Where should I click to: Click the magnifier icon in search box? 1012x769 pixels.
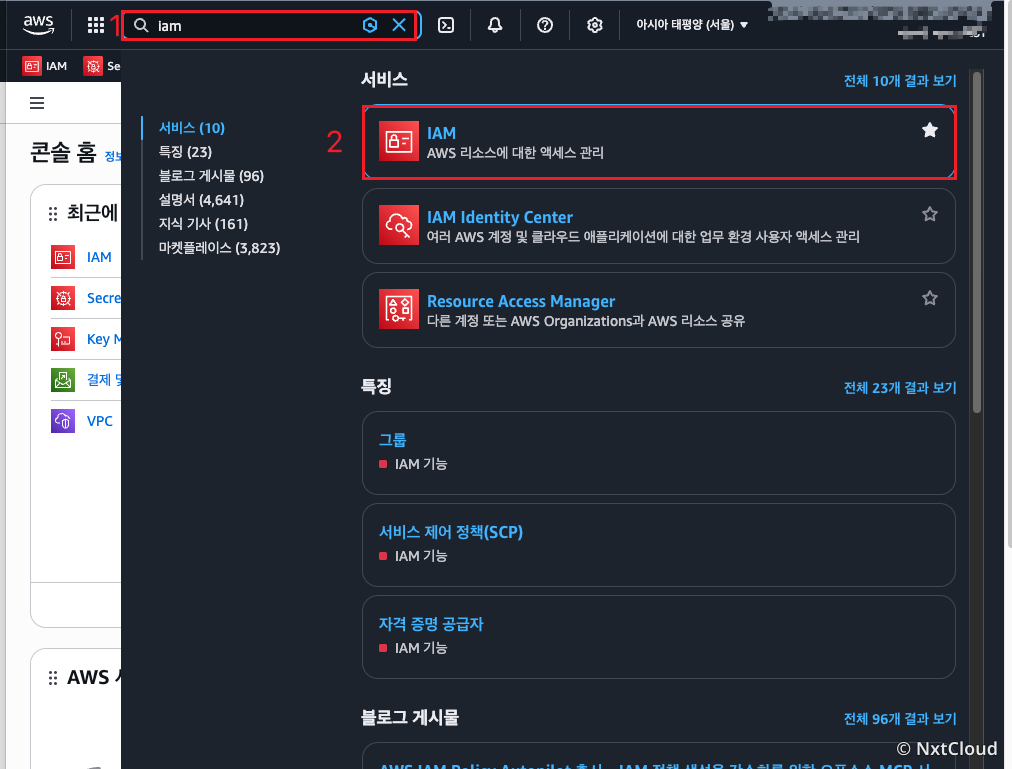tap(141, 25)
